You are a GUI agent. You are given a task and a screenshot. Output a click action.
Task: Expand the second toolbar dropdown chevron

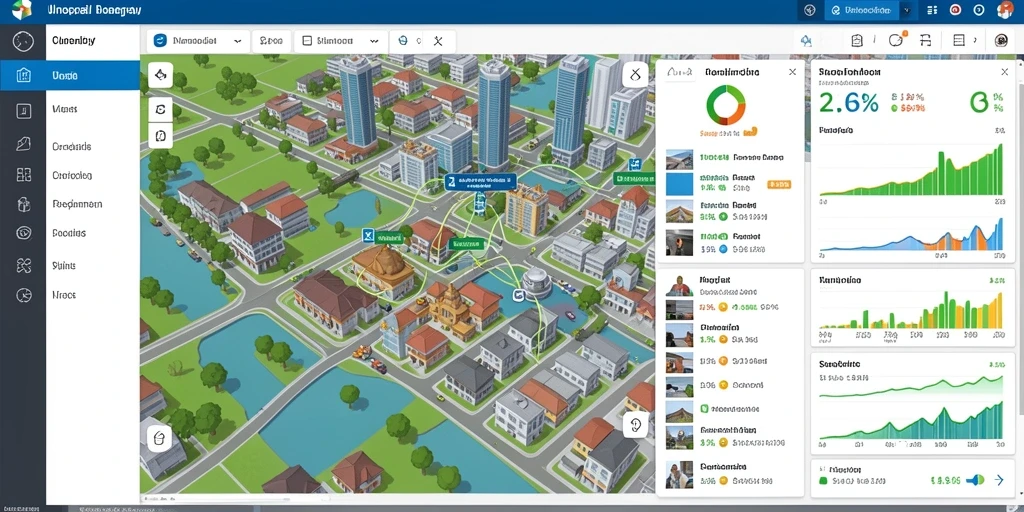[x=374, y=40]
